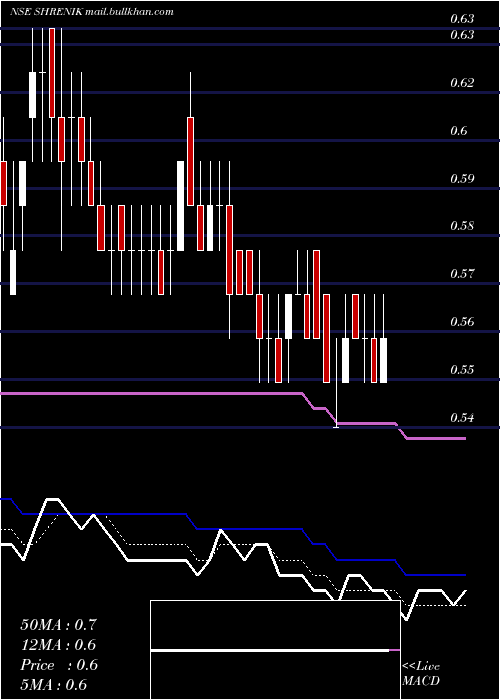
Task: Select the 0.56 price axis label
Action: pos(462,321)
